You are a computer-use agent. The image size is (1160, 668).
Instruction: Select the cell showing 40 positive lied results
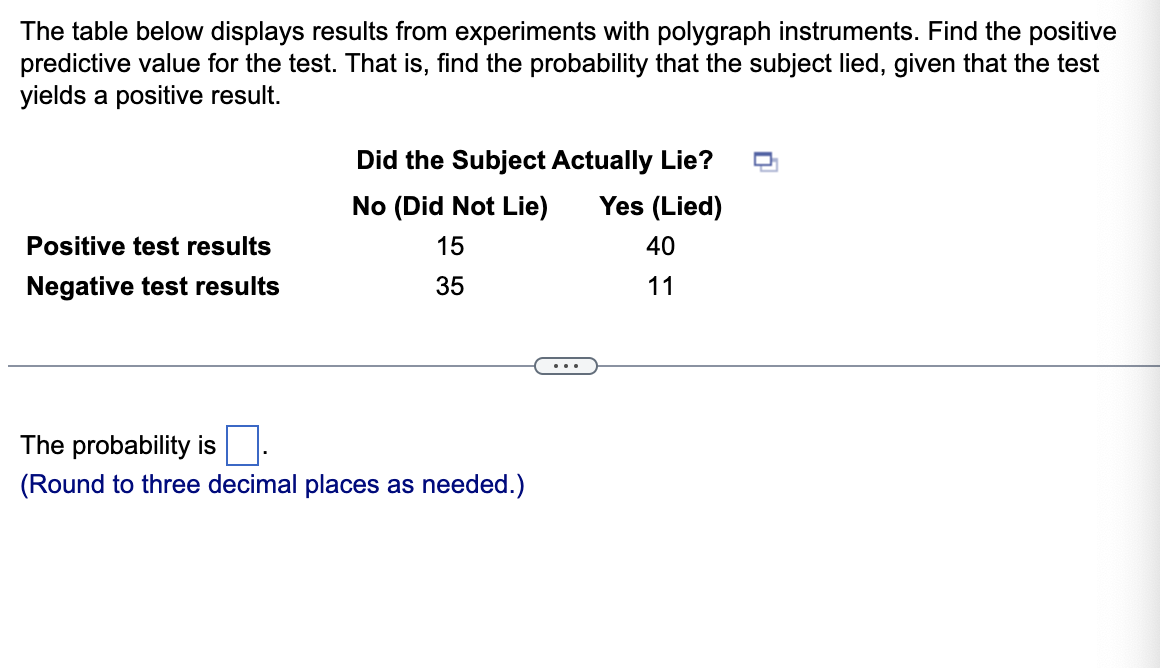point(662,246)
